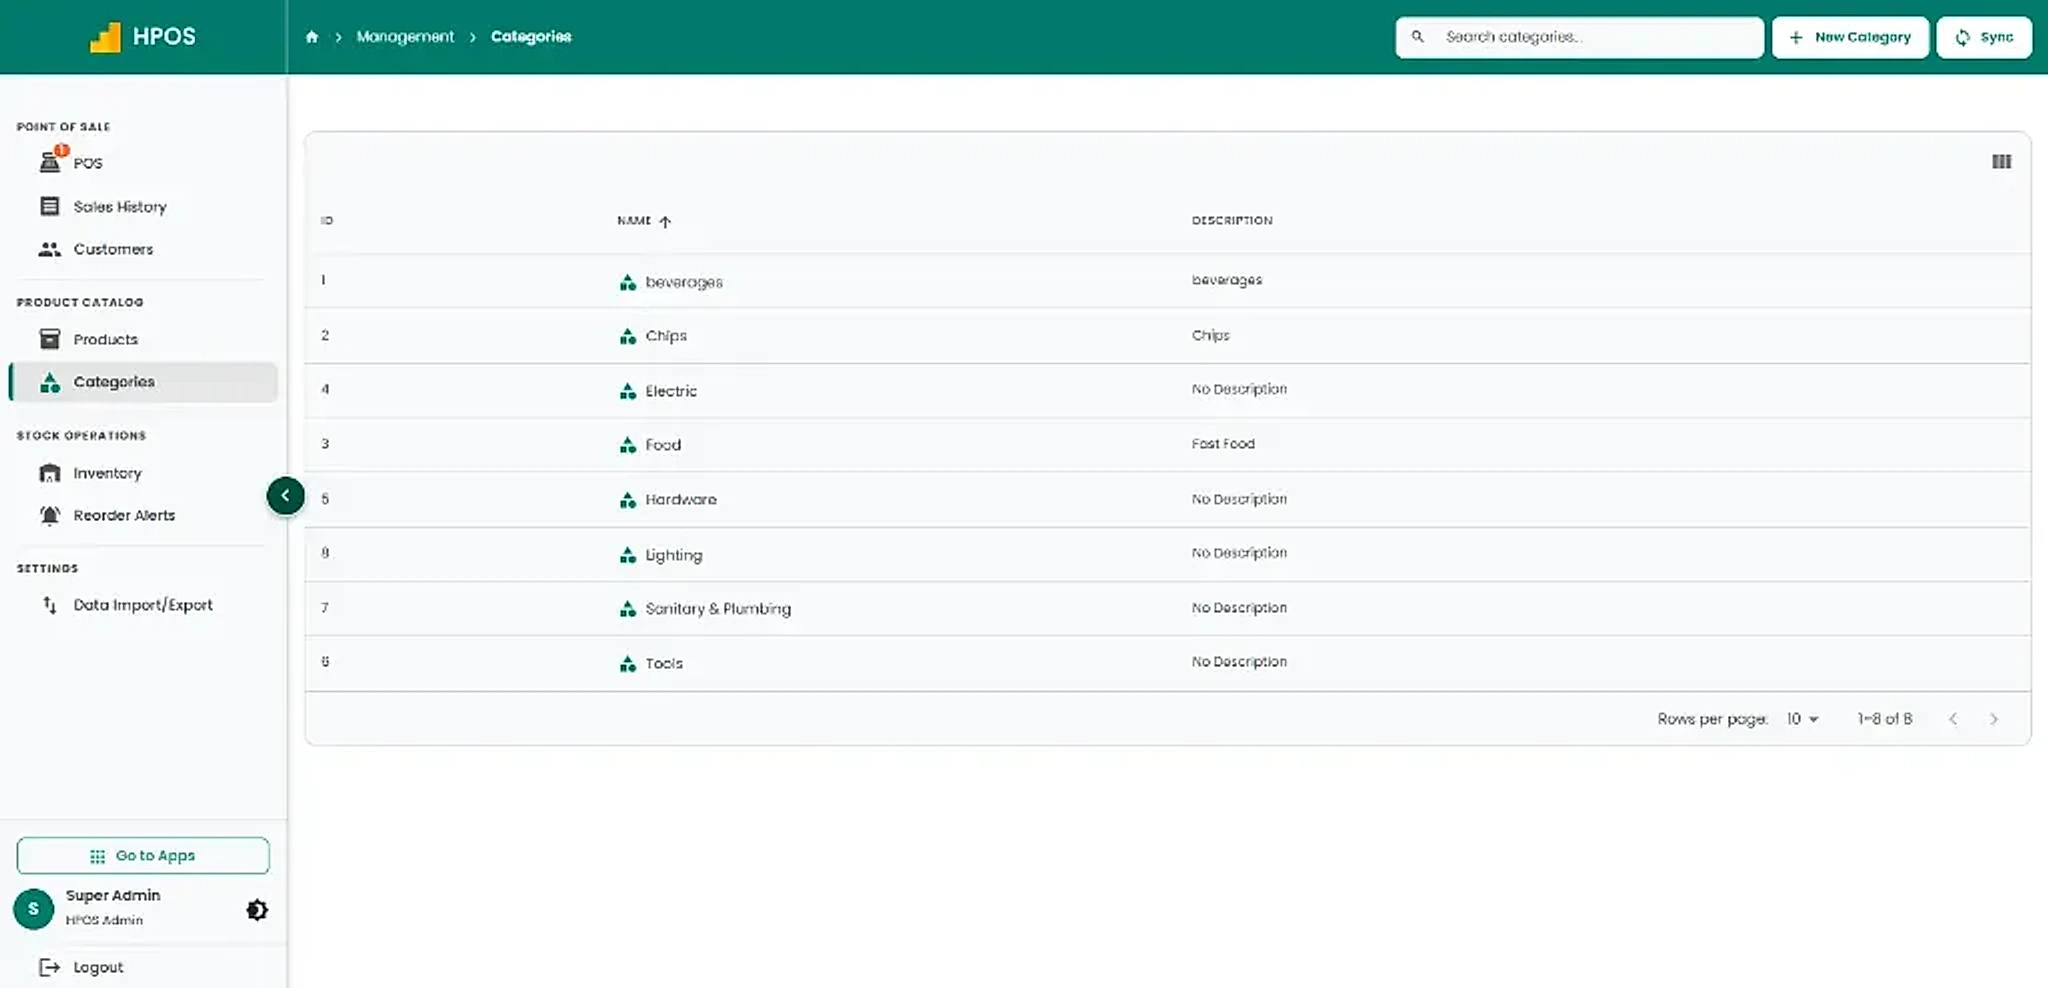Open the column visibility icon
This screenshot has width=2048, height=988.
(2001, 162)
